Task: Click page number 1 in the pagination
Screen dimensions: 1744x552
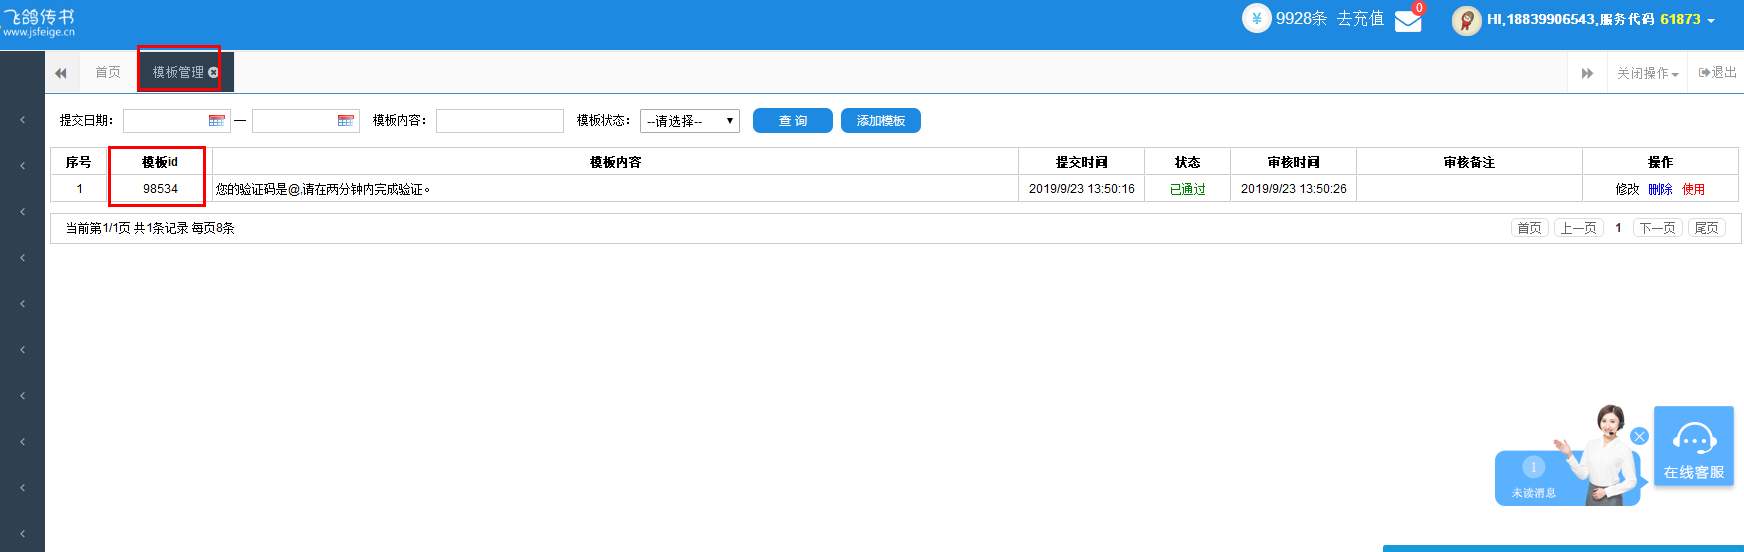Action: [x=1618, y=228]
